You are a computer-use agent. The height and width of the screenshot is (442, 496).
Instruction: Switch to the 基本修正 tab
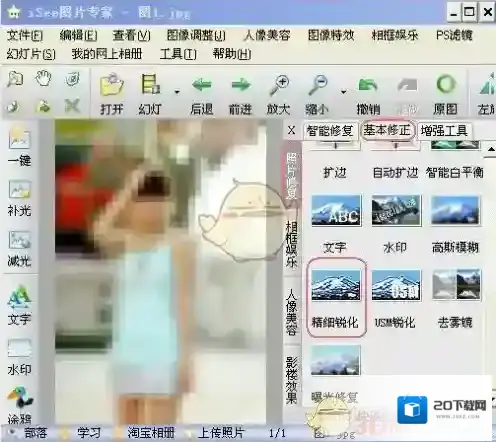coord(387,130)
